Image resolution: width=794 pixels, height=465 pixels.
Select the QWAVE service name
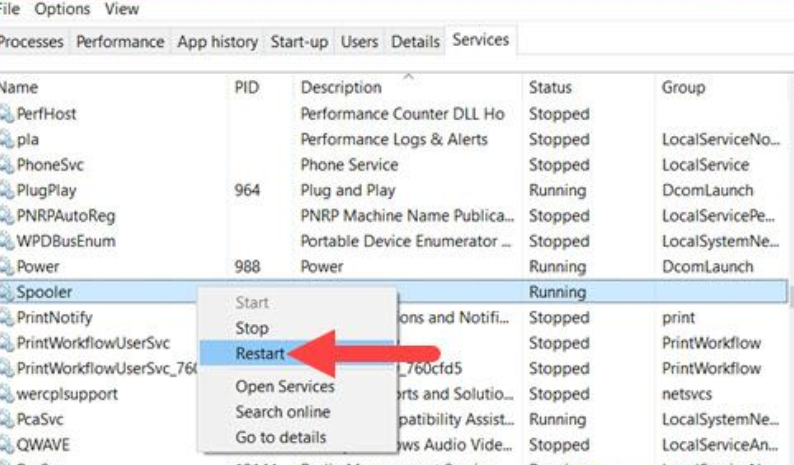pyautogui.click(x=43, y=445)
